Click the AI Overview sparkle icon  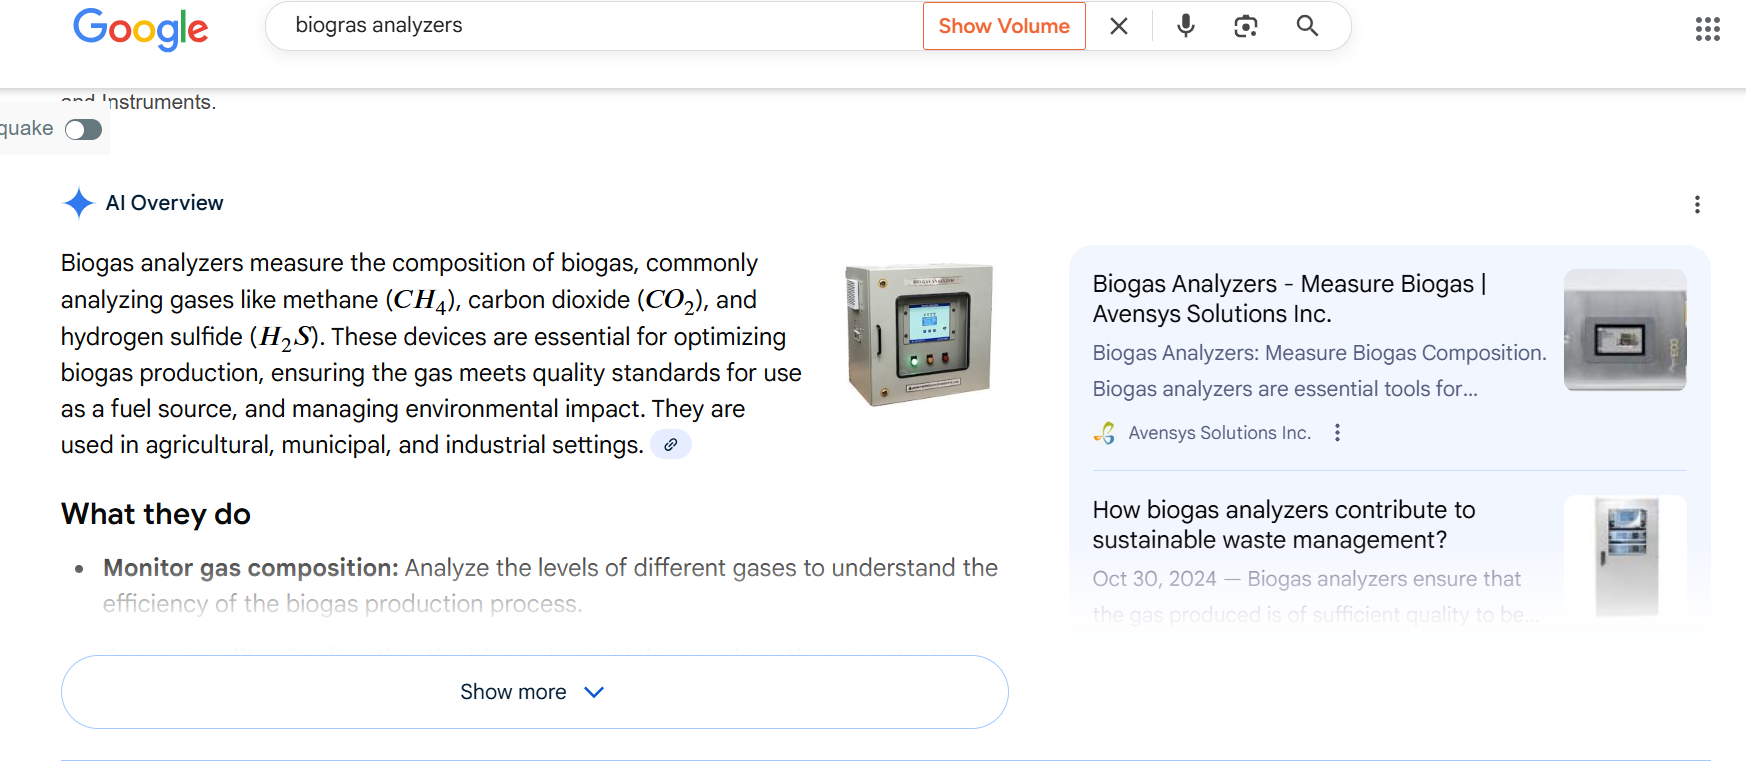coord(78,203)
